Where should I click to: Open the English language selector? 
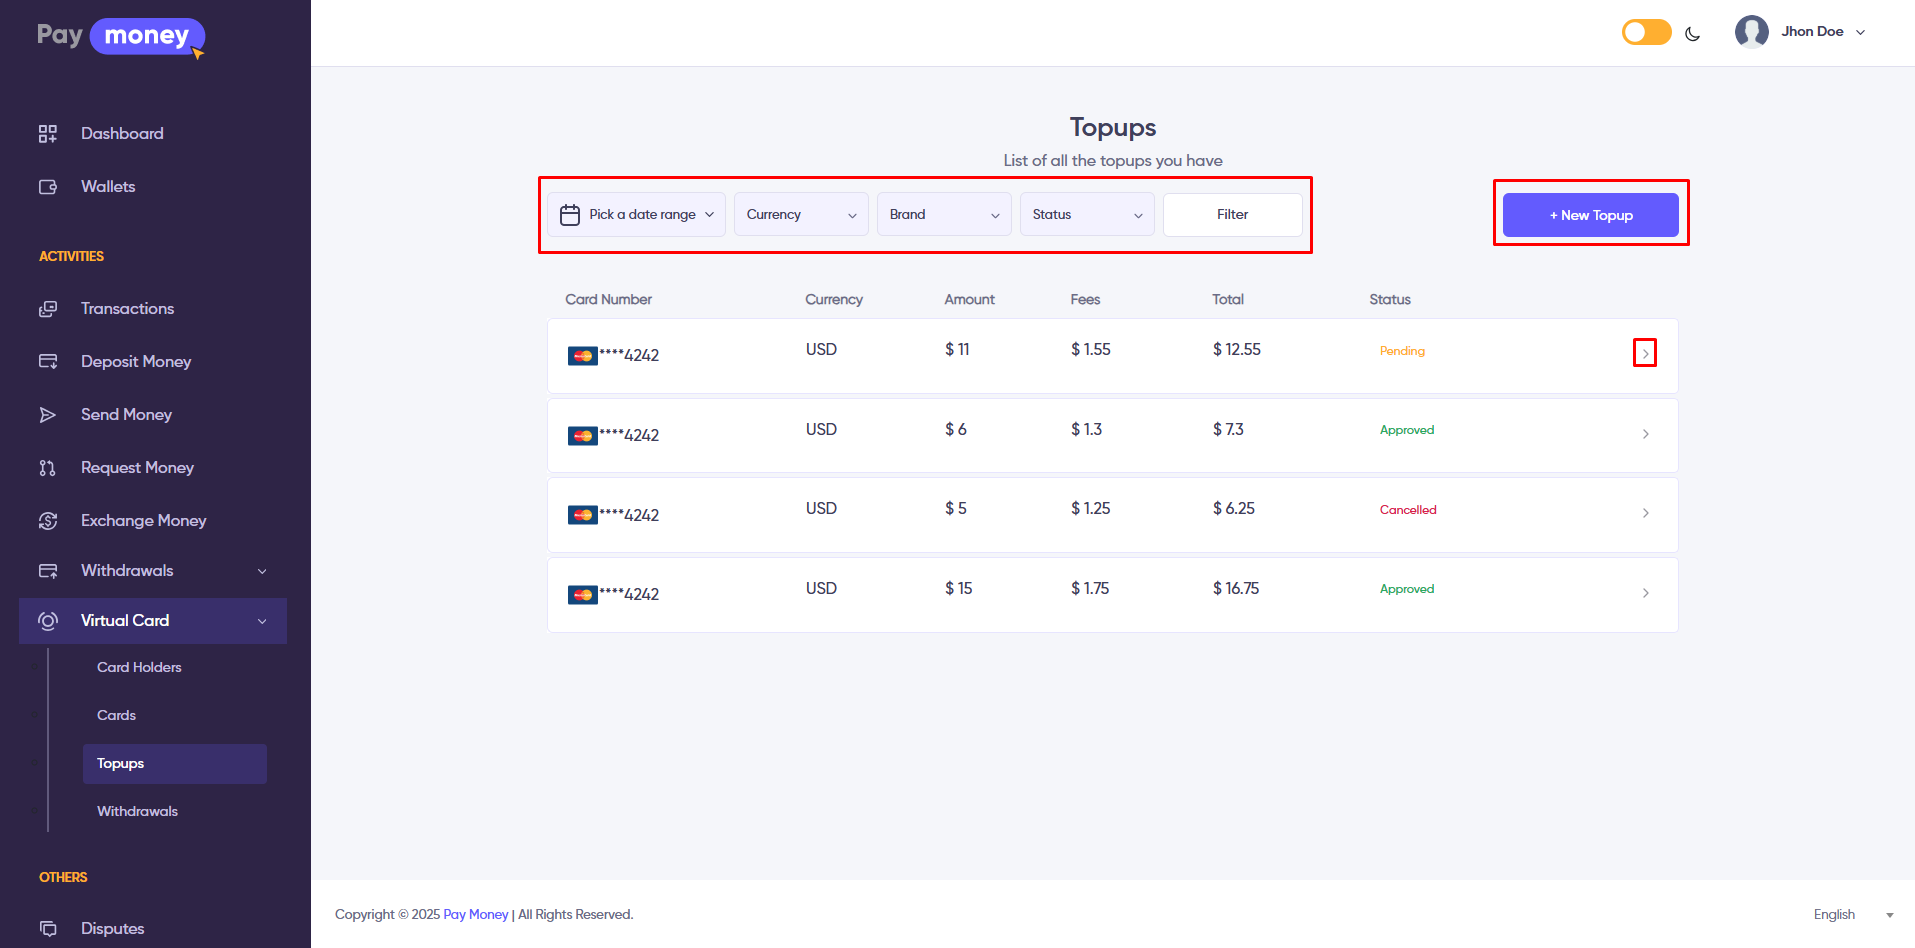coord(1852,915)
